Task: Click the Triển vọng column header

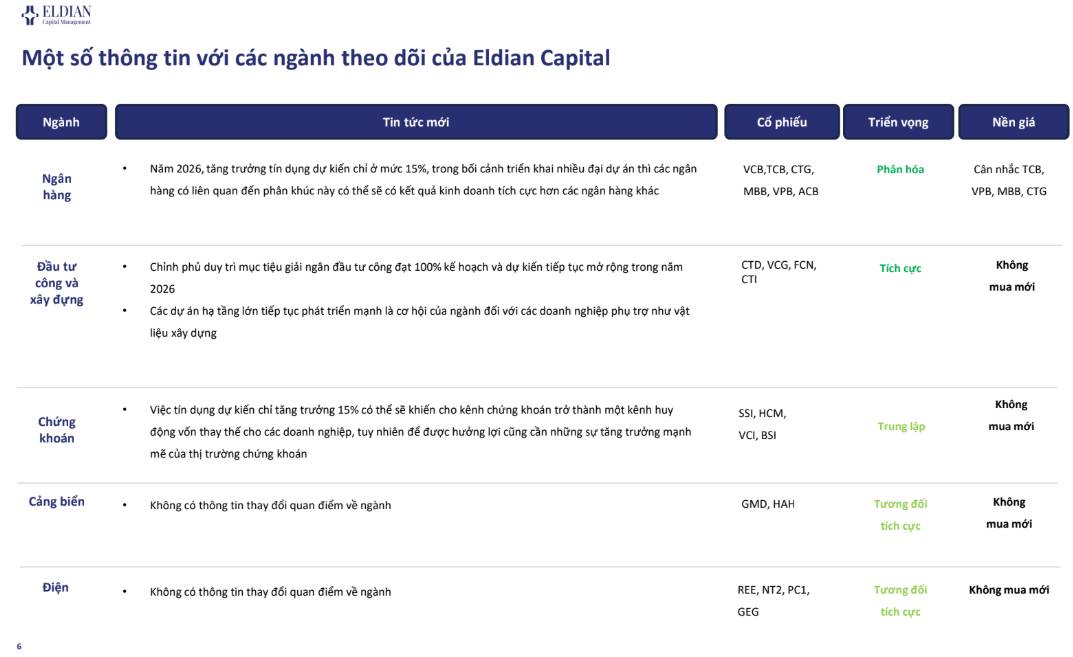Action: (898, 122)
